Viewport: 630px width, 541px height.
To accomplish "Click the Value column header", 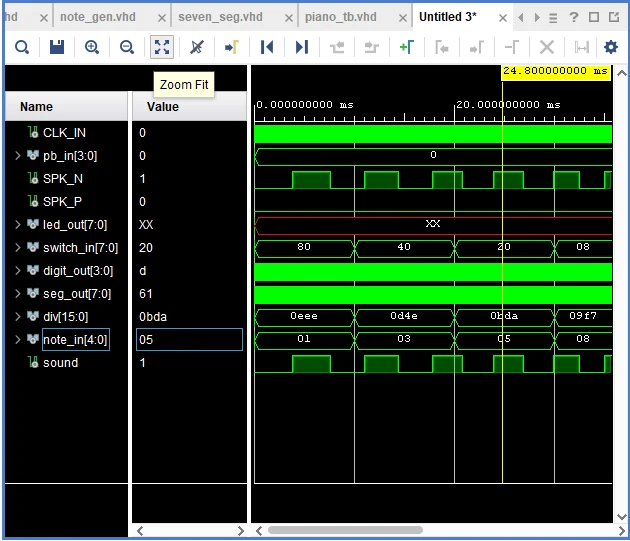I will click(189, 107).
